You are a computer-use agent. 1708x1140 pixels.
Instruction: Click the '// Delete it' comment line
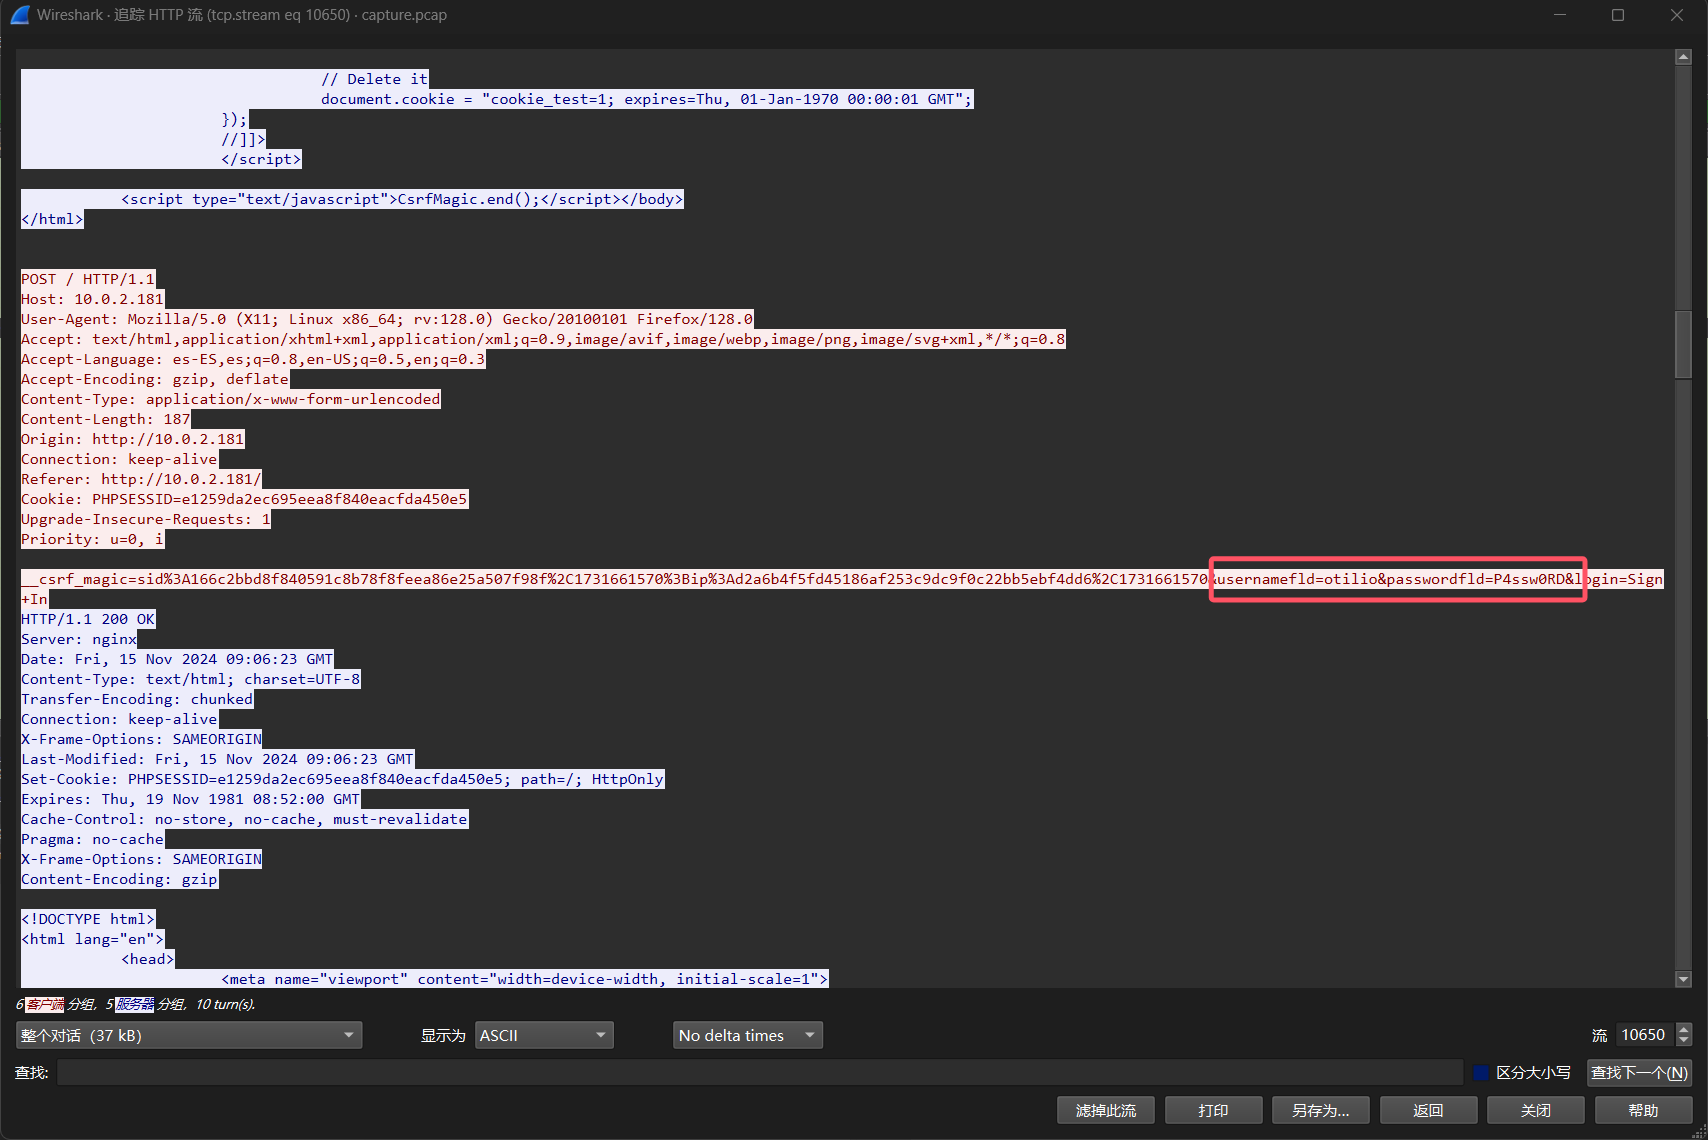375,79
